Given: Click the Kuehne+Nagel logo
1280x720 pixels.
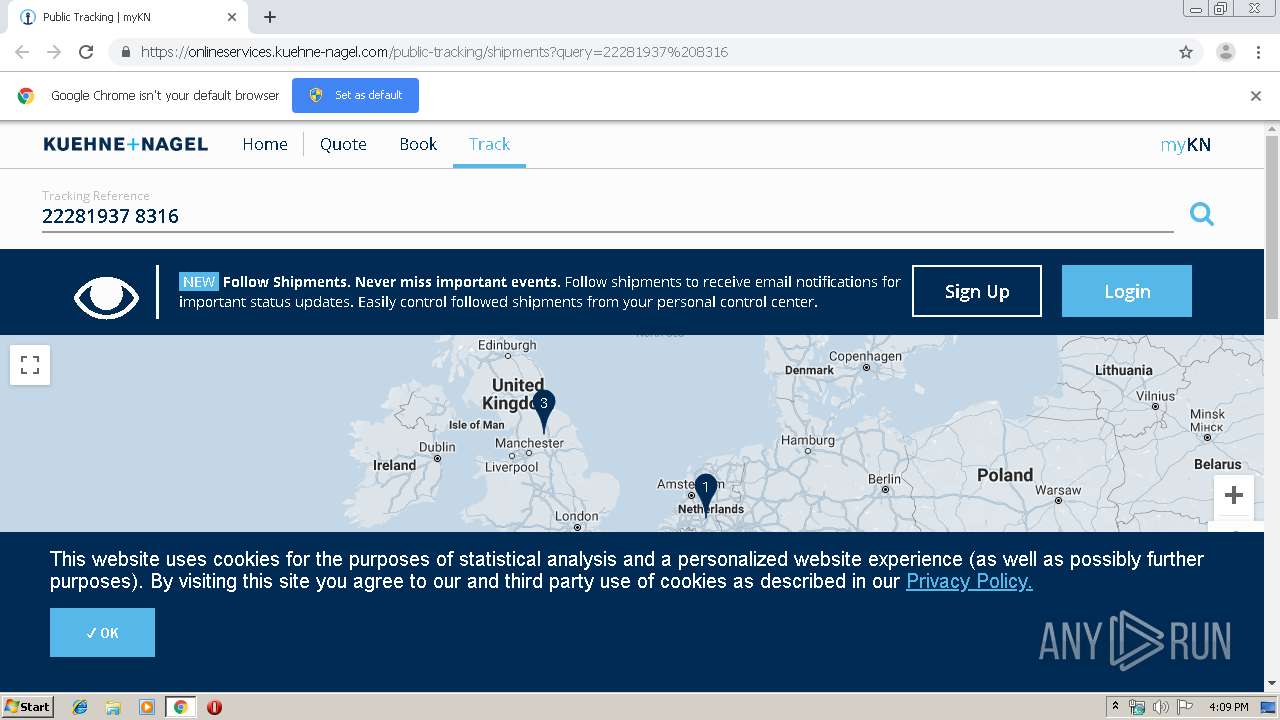Looking at the screenshot, I should click(126, 144).
